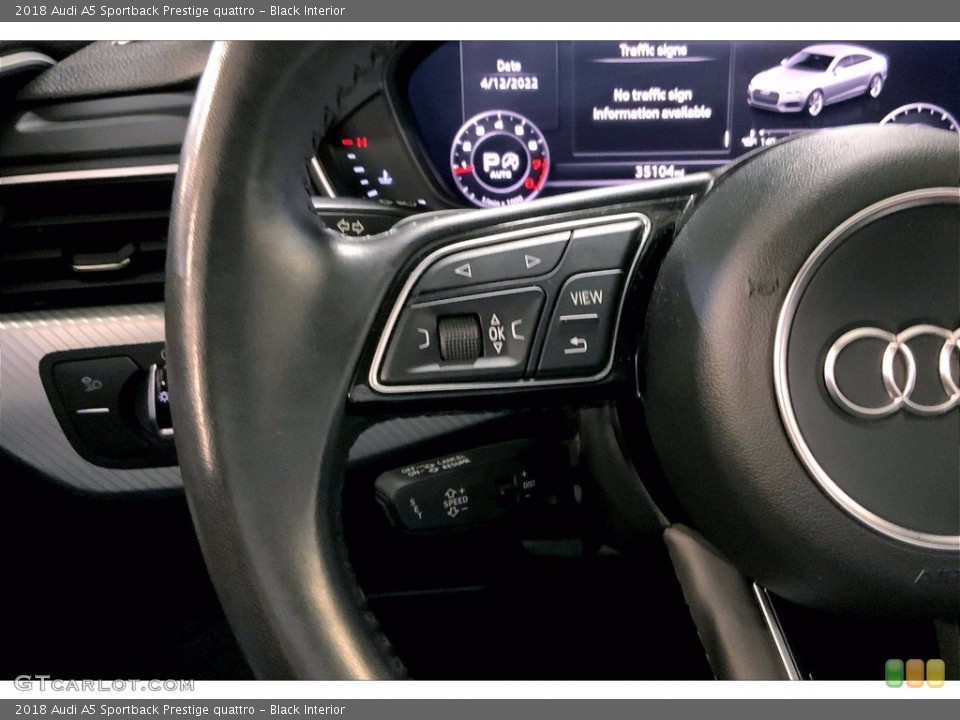The image size is (960, 720).
Task: Click the 'Traffic signs' heading in the cluster
Action: [653, 50]
